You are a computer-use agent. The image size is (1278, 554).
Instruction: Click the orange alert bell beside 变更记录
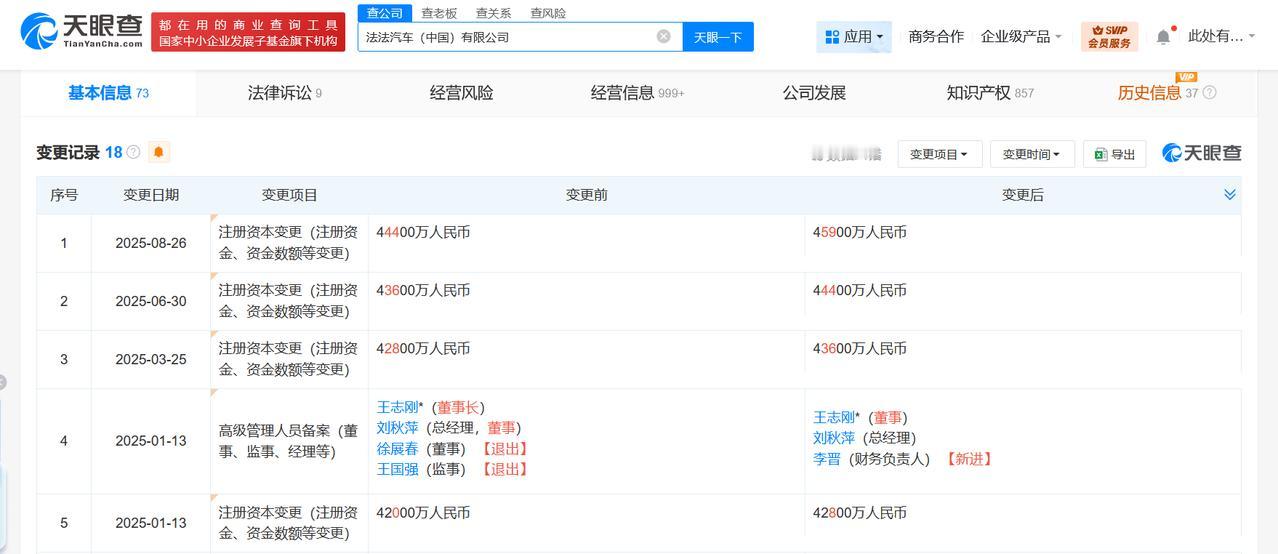[x=159, y=152]
